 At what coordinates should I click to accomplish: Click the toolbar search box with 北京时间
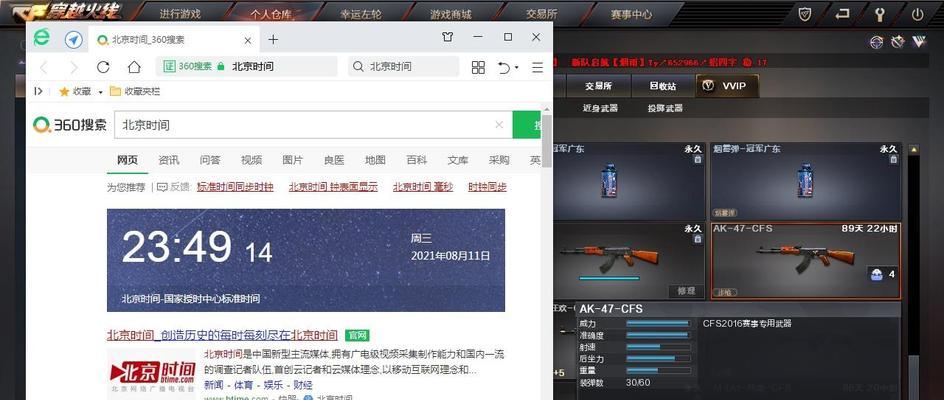pyautogui.click(x=403, y=66)
